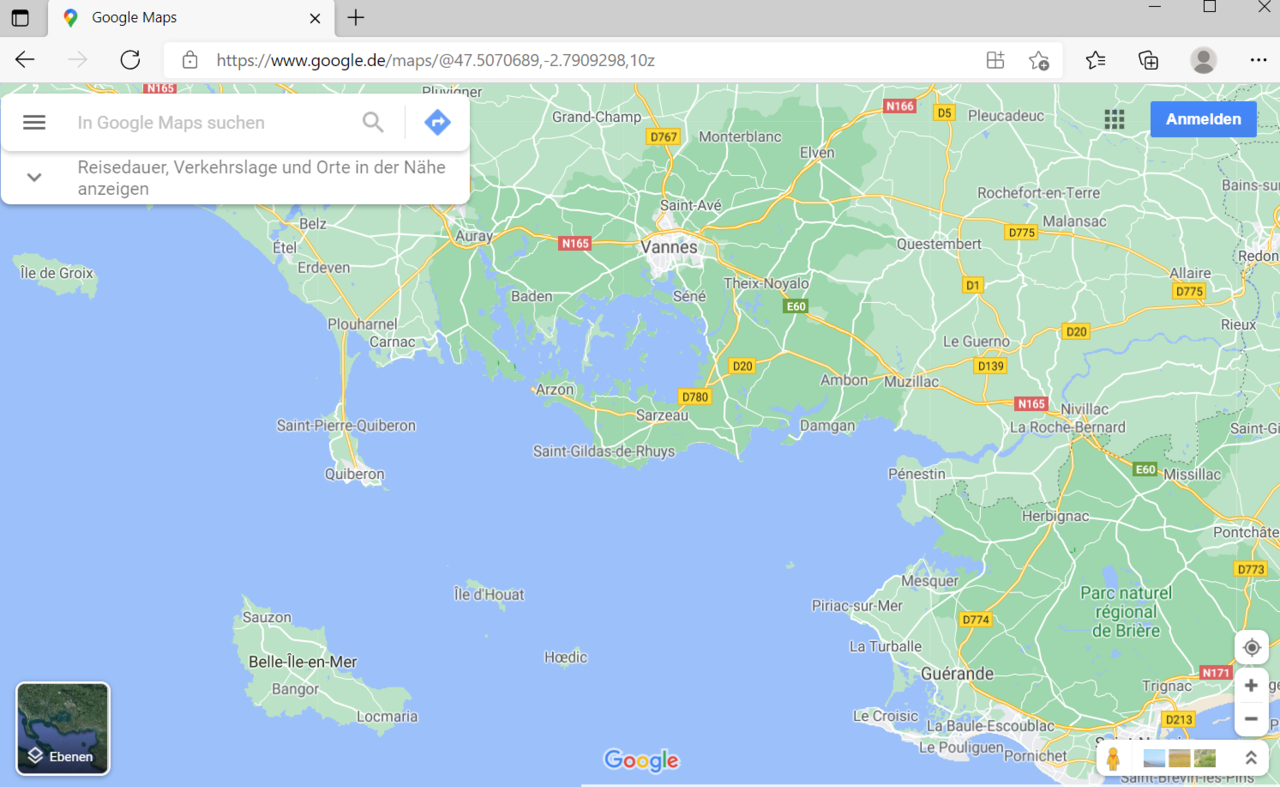The image size is (1280, 787).
Task: Click the Piriac-sur-Mer label
Action: click(857, 606)
